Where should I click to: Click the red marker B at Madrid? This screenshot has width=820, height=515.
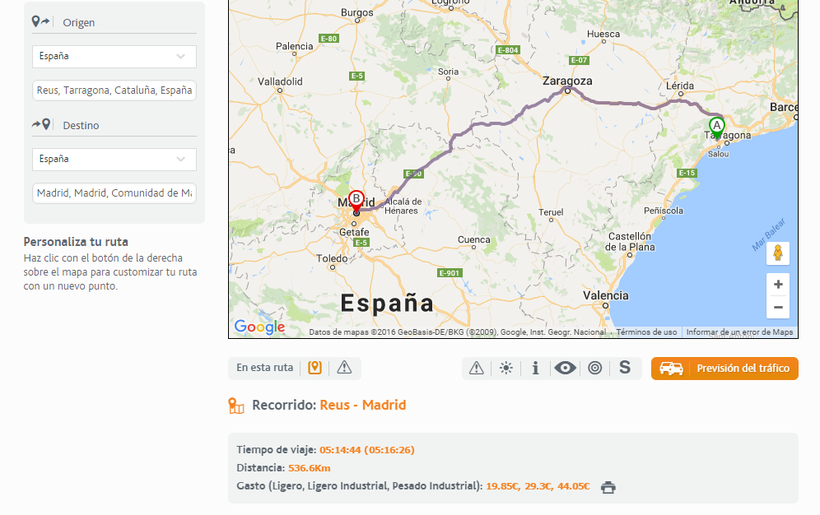coord(356,202)
